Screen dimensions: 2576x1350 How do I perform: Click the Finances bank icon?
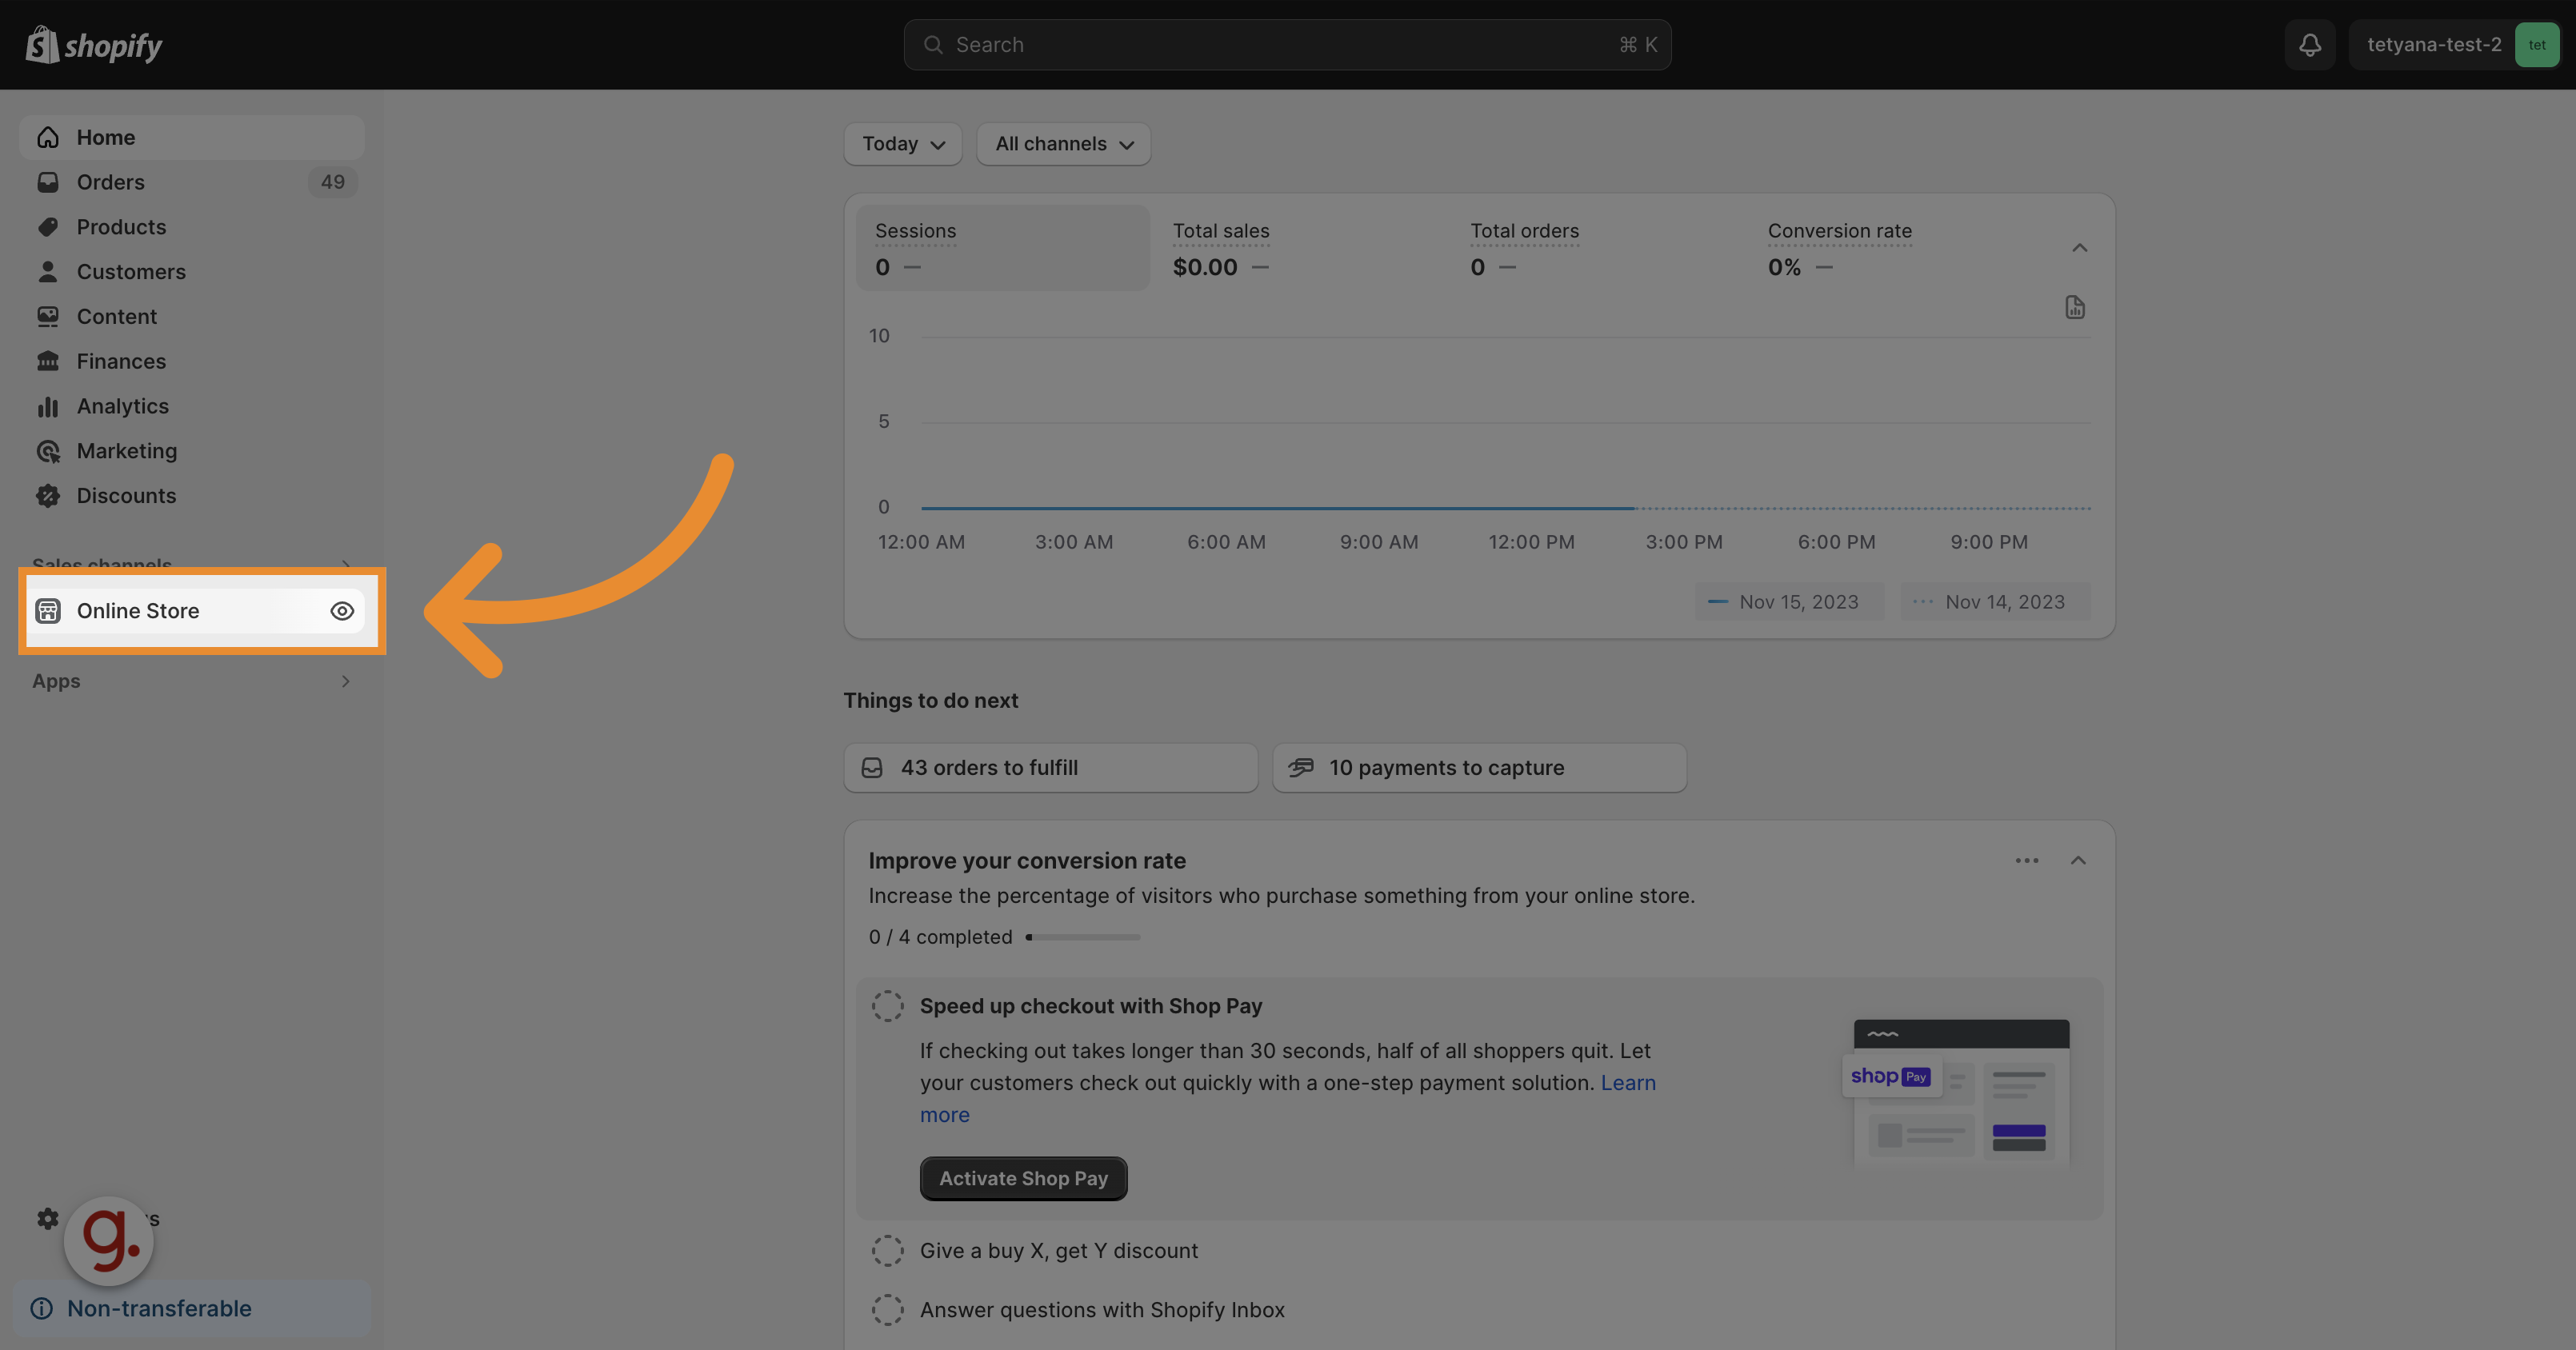coord(48,361)
